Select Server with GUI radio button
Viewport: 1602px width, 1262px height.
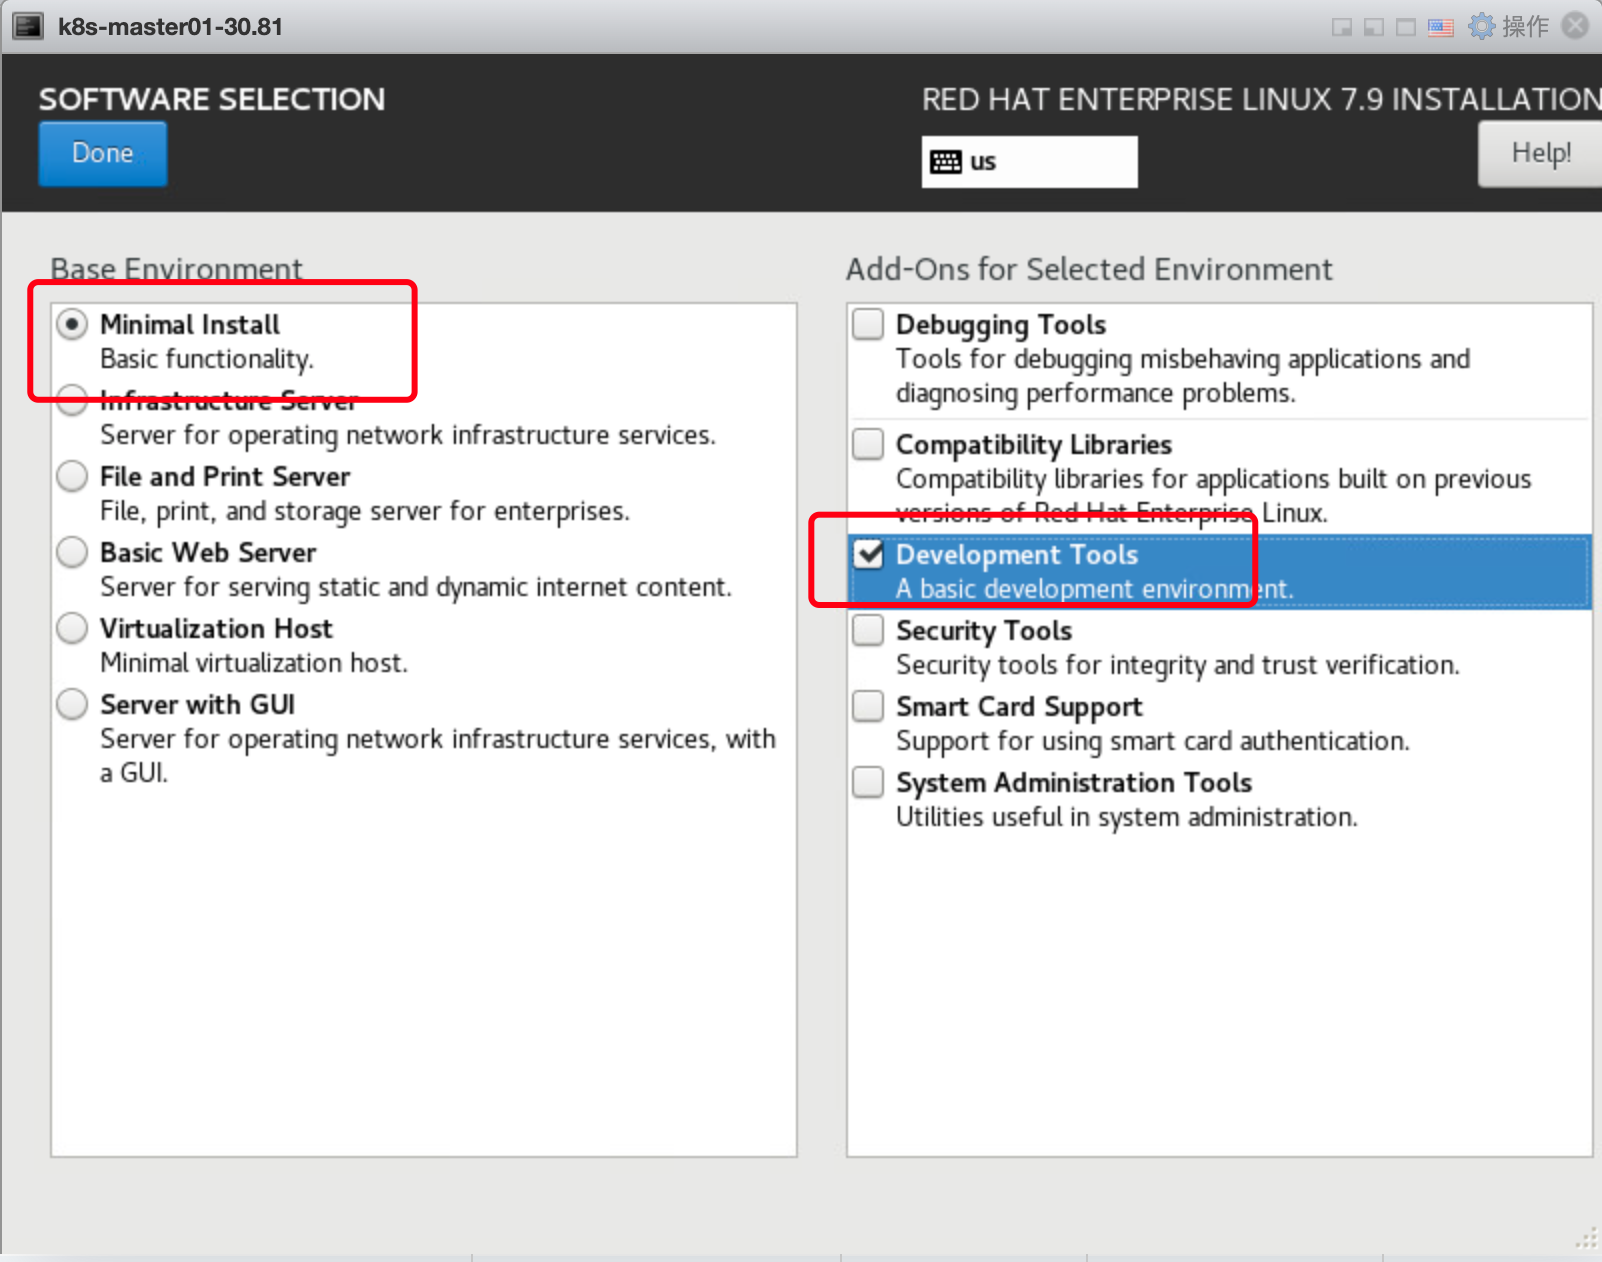point(72,705)
